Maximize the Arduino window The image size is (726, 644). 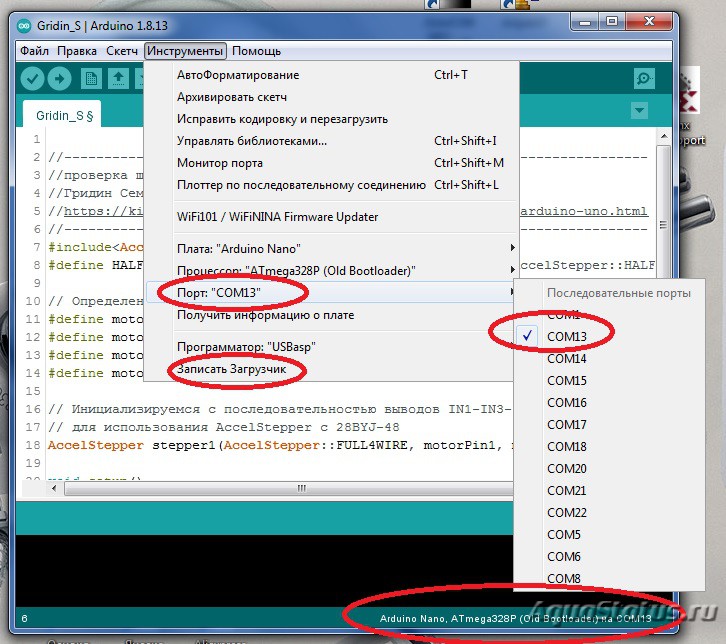(x=612, y=22)
